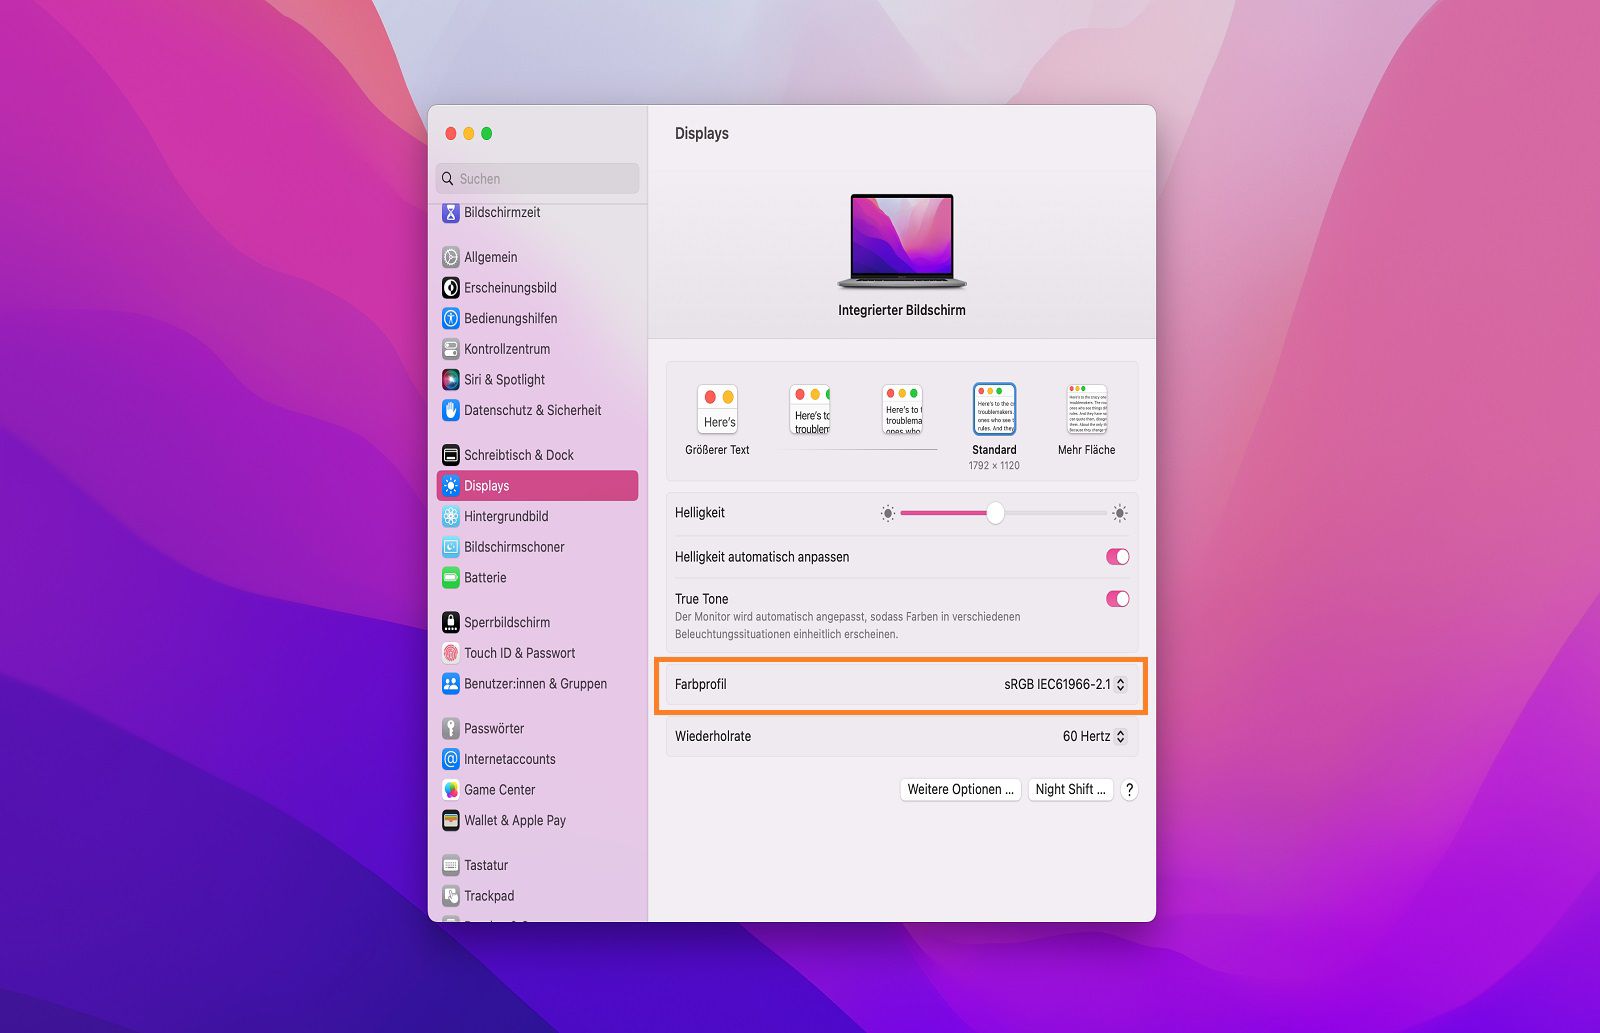Open the Batterie icon
This screenshot has width=1600, height=1033.
451,578
